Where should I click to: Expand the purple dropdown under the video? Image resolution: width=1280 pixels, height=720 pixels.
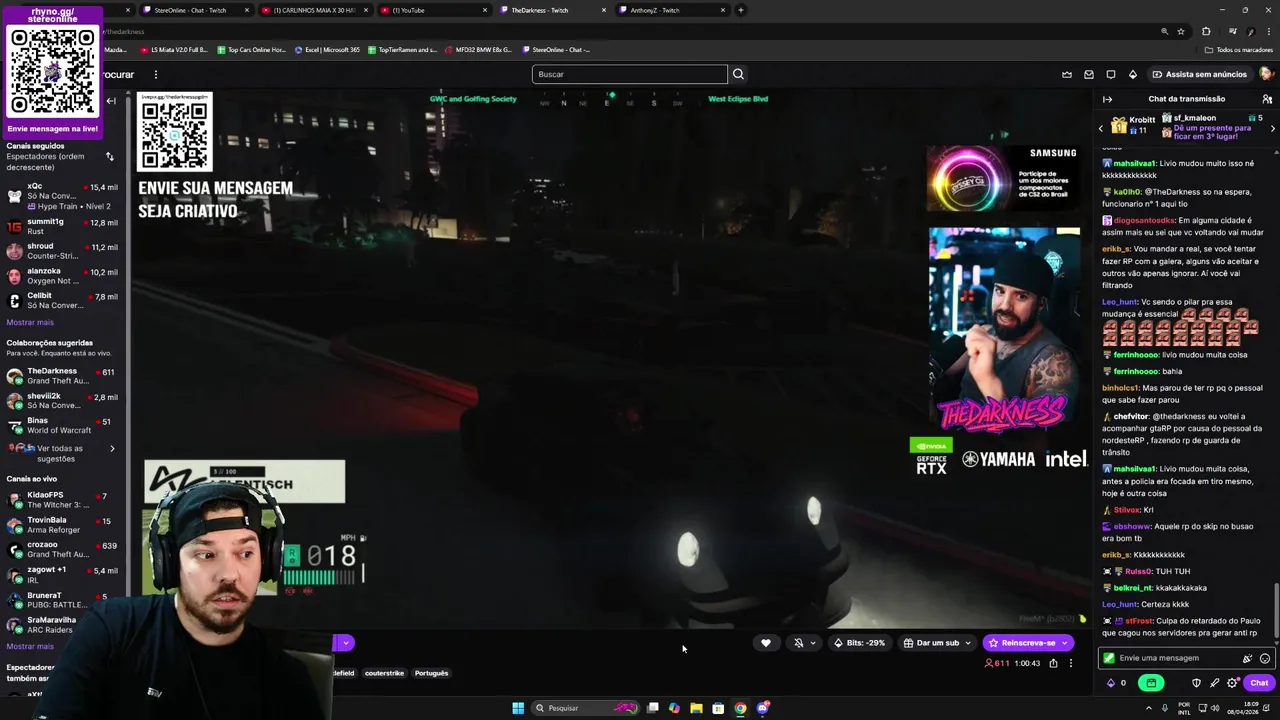click(x=345, y=643)
